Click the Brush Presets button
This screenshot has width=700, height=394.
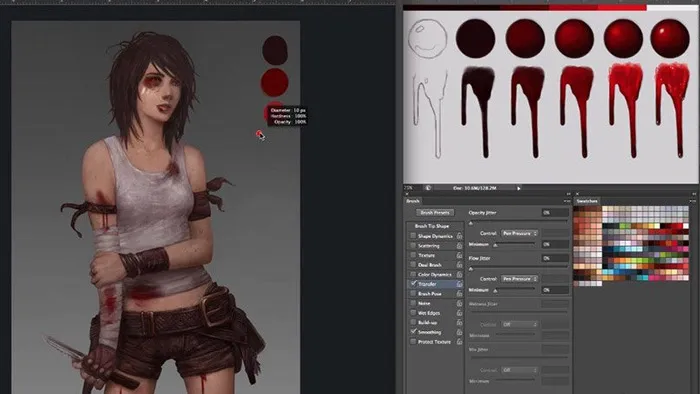pyautogui.click(x=435, y=212)
